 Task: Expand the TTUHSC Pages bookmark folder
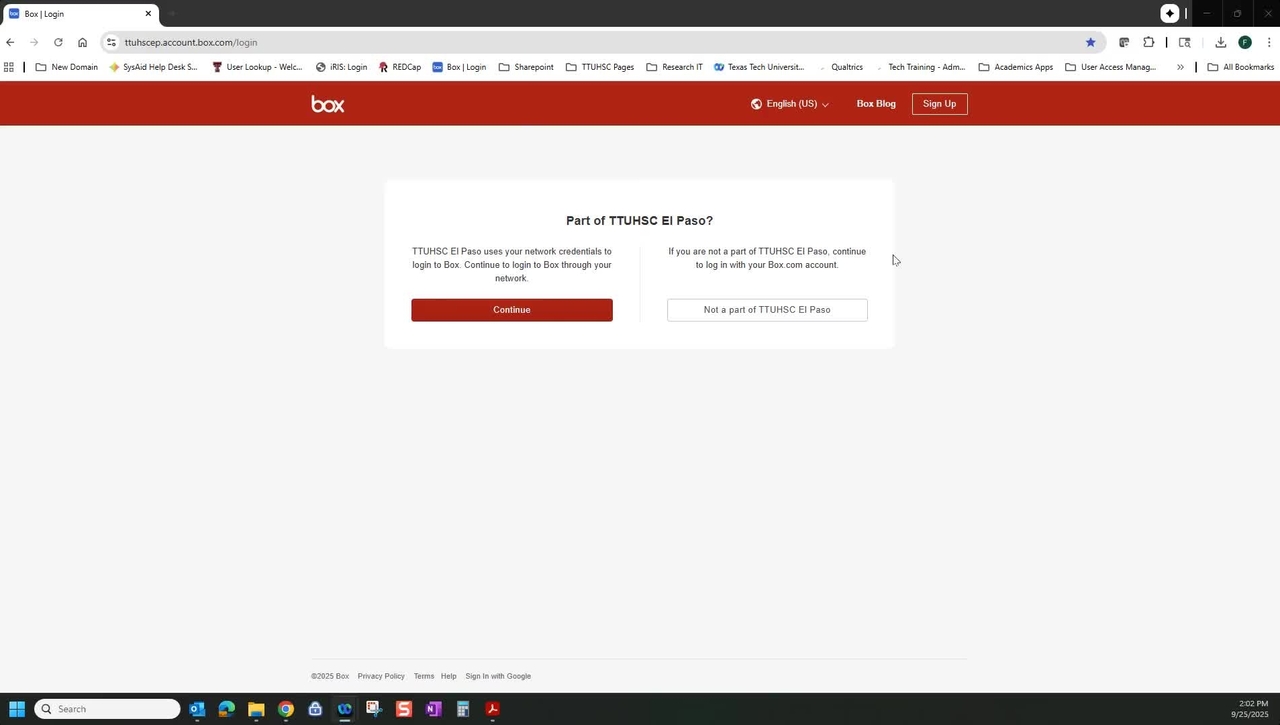tap(600, 67)
